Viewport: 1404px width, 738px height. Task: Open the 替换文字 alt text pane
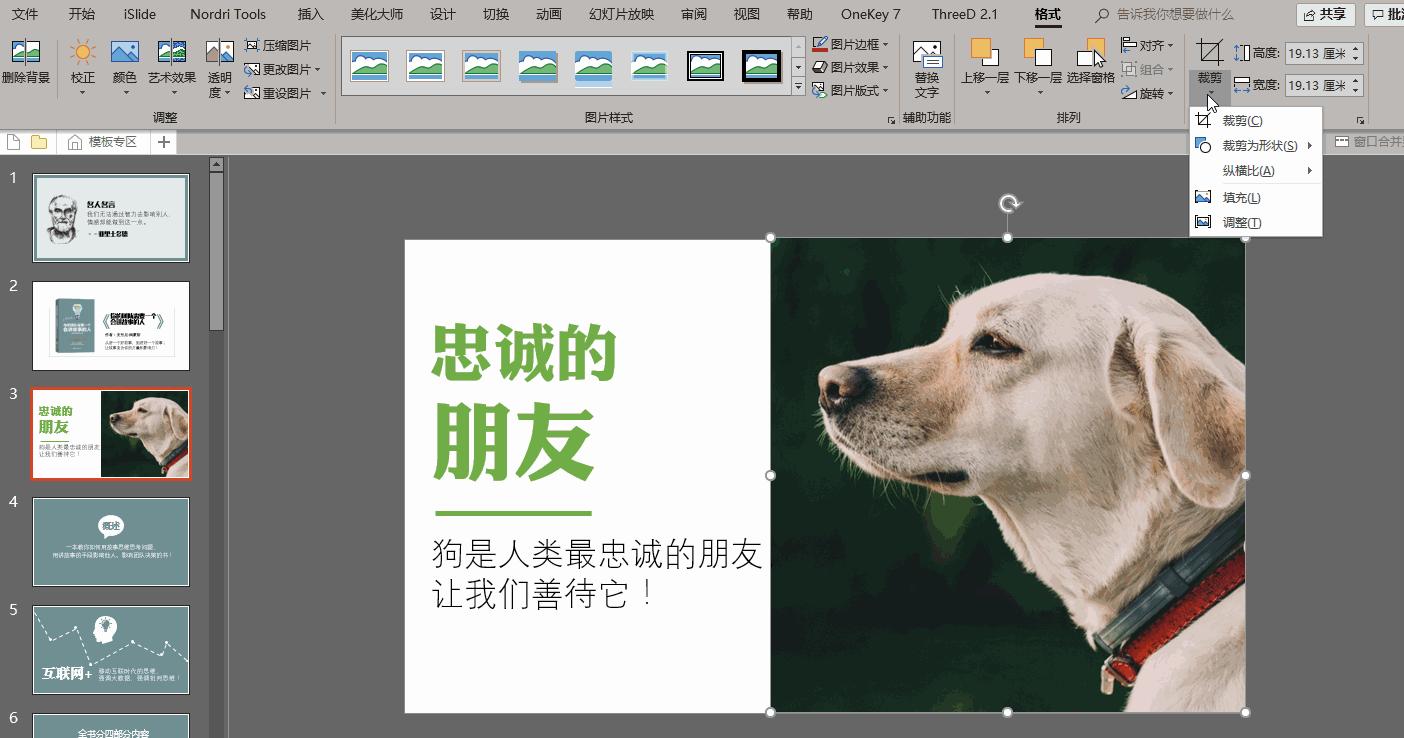pos(926,68)
